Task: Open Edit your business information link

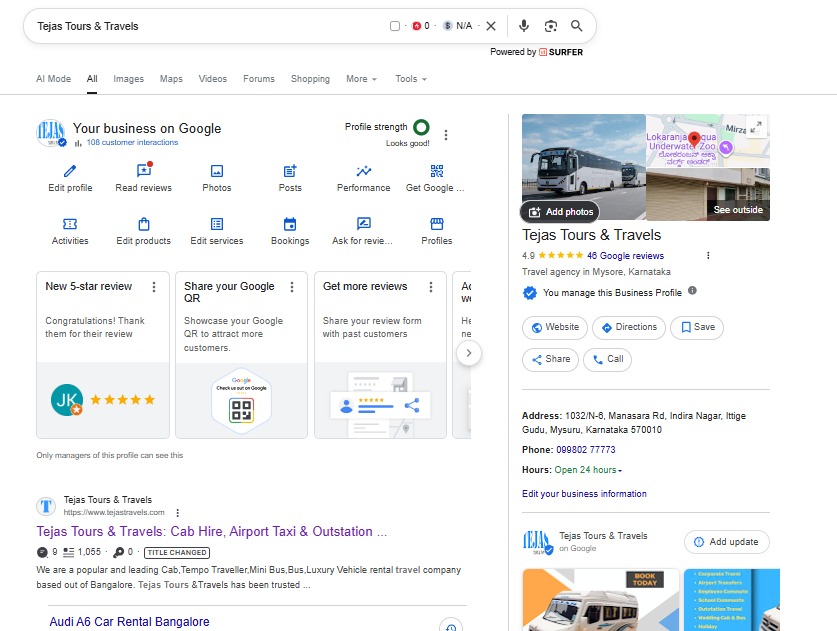Action: (584, 494)
